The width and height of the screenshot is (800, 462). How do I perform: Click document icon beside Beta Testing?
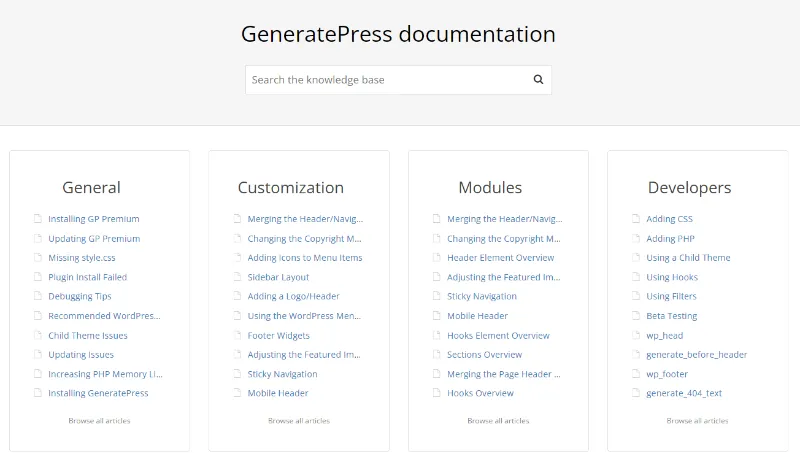[x=636, y=316]
